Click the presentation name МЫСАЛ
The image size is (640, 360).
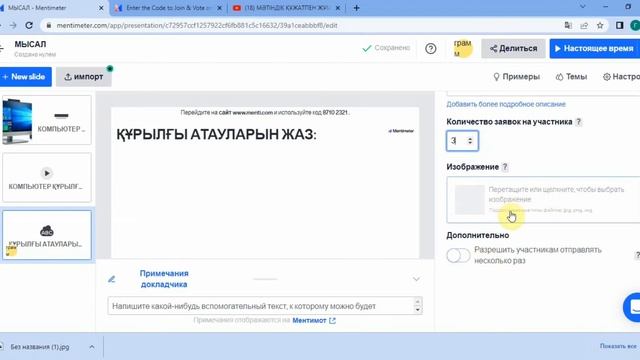30,44
